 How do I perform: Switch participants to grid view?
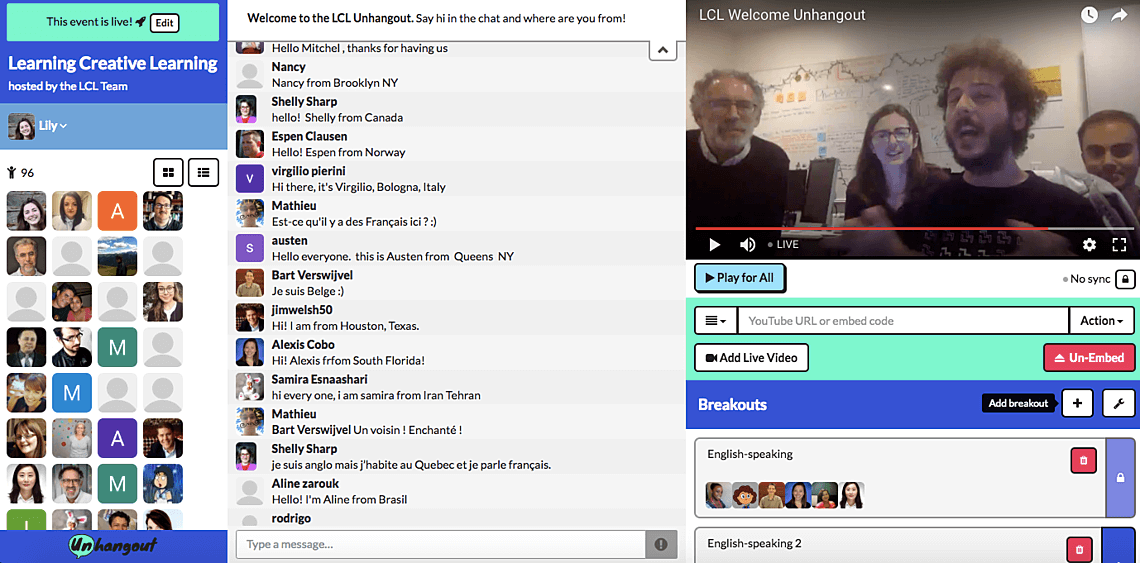tap(168, 172)
